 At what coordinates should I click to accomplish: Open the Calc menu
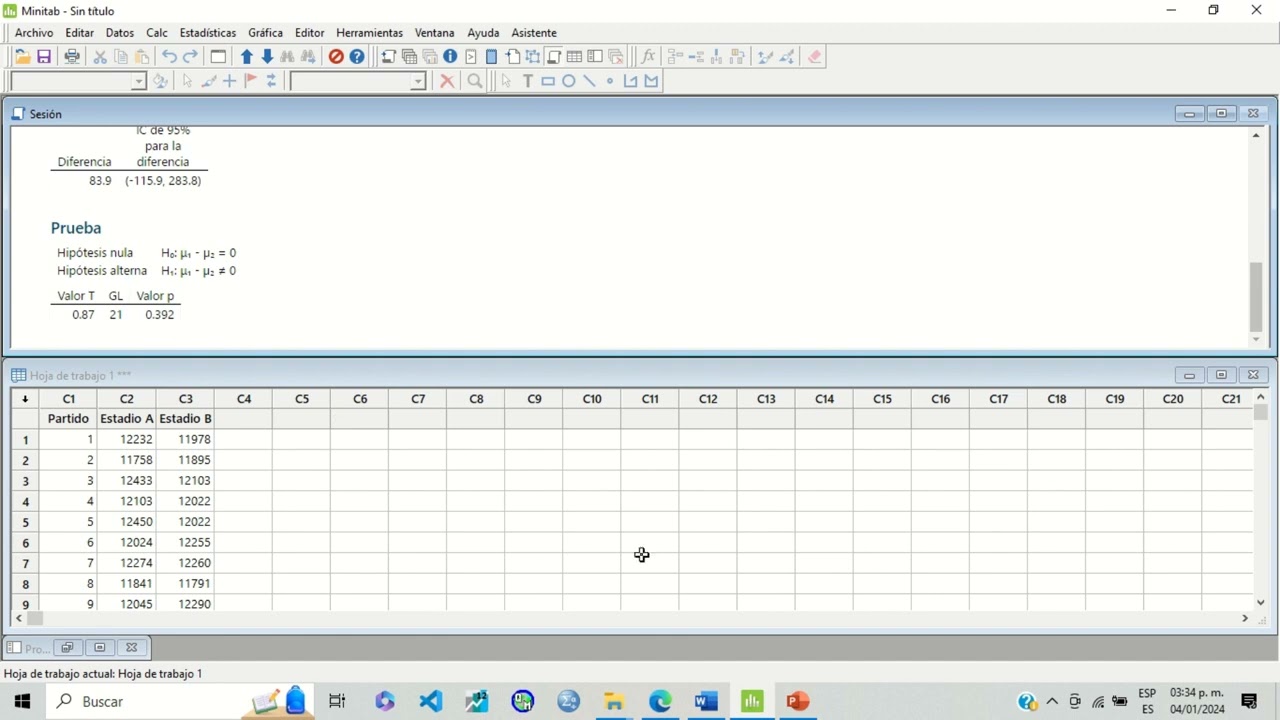[157, 33]
